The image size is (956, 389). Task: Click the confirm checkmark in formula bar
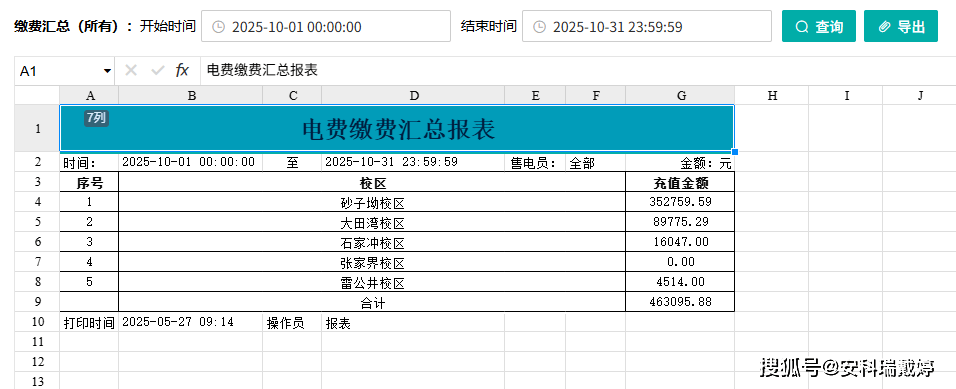157,71
